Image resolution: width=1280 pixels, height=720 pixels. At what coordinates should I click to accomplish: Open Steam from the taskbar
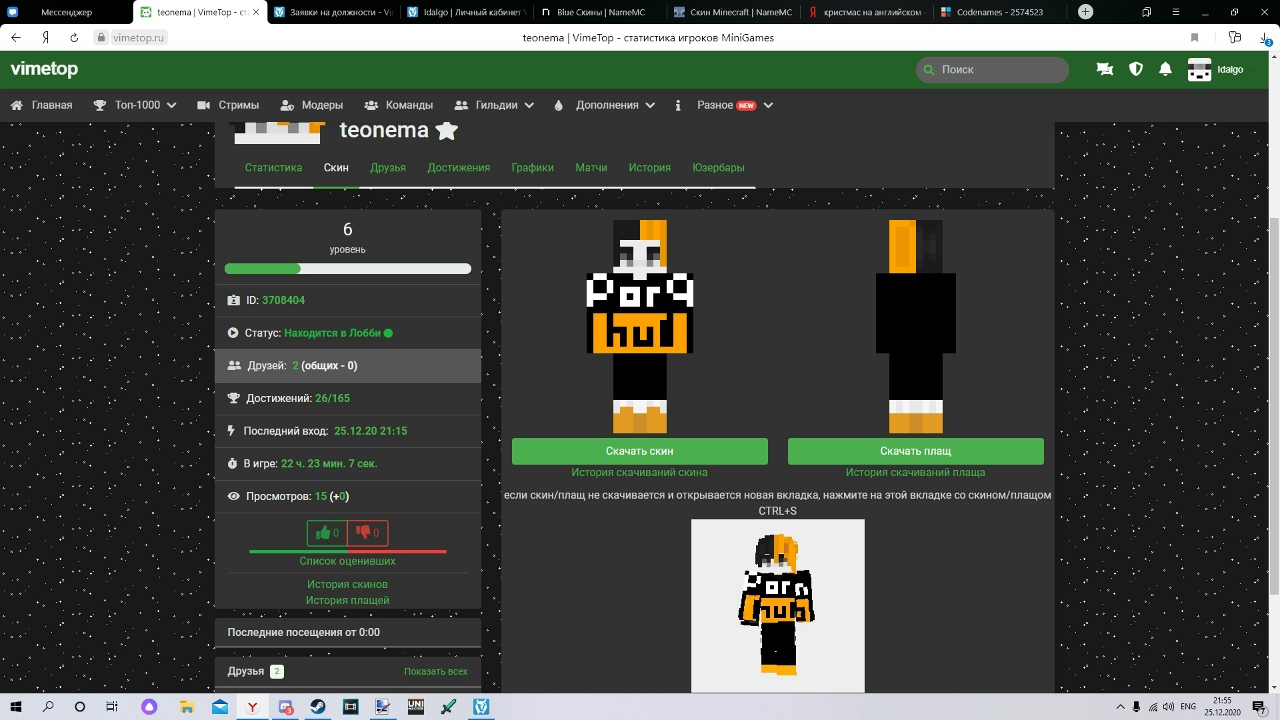tap(317, 706)
